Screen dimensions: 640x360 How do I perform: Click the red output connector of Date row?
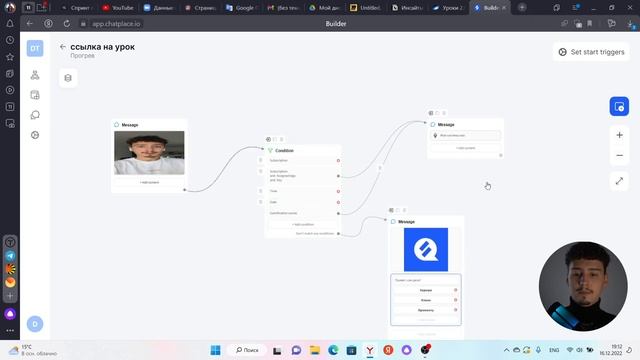click(x=338, y=202)
